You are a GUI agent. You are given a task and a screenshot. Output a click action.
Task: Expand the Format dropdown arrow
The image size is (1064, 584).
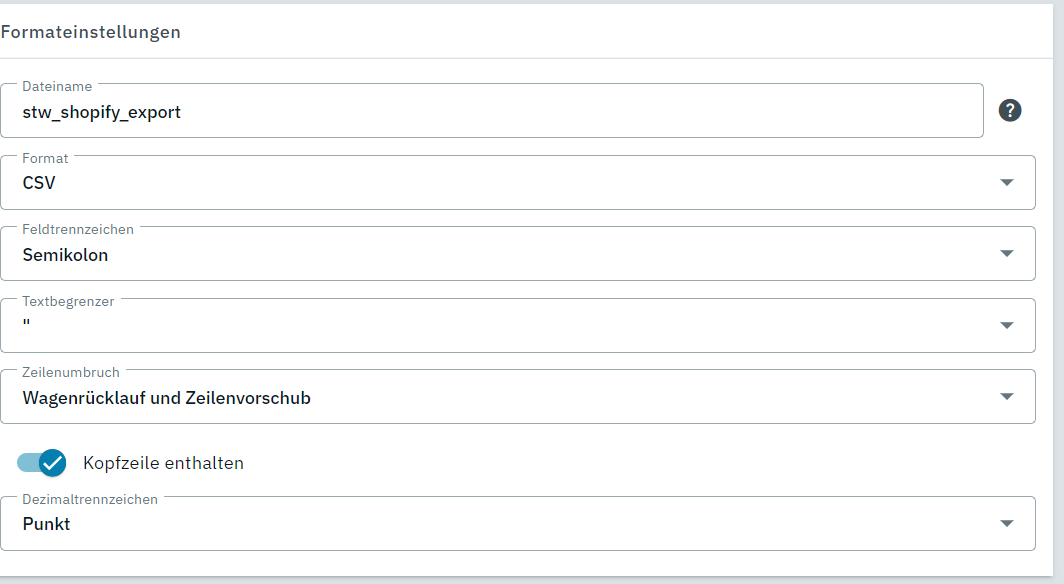pos(1006,182)
